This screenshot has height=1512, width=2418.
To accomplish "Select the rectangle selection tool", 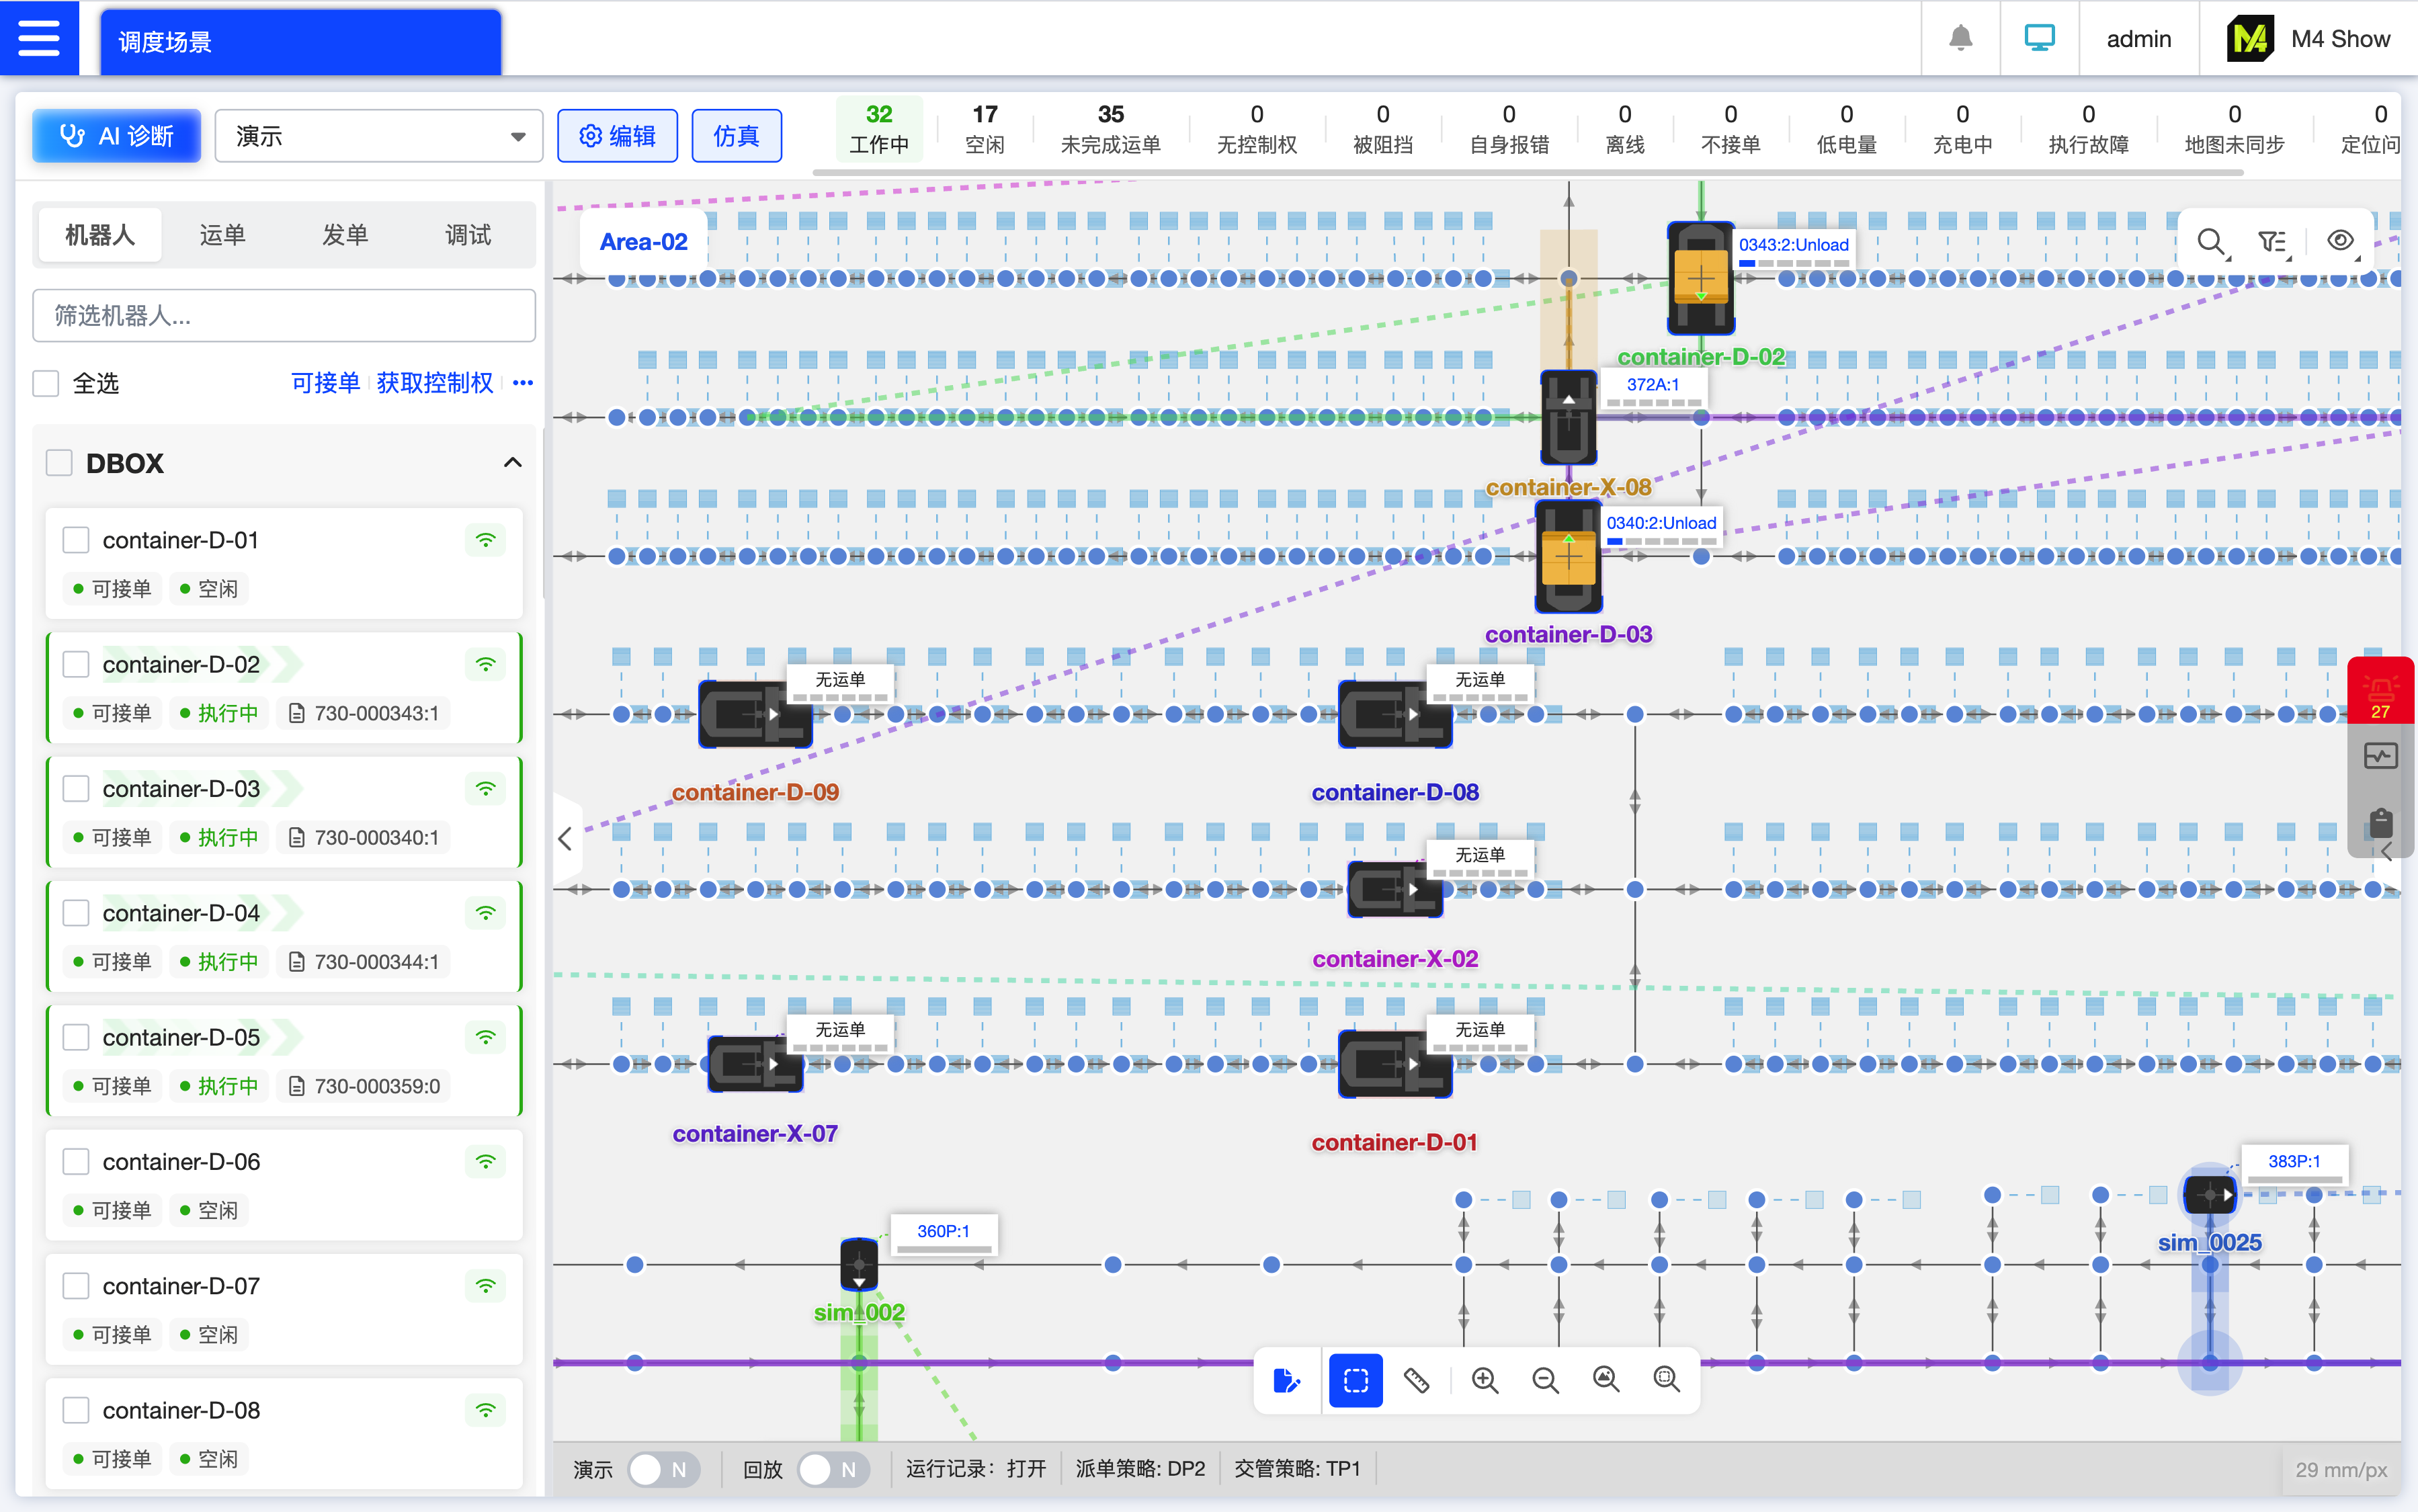I will point(1355,1380).
